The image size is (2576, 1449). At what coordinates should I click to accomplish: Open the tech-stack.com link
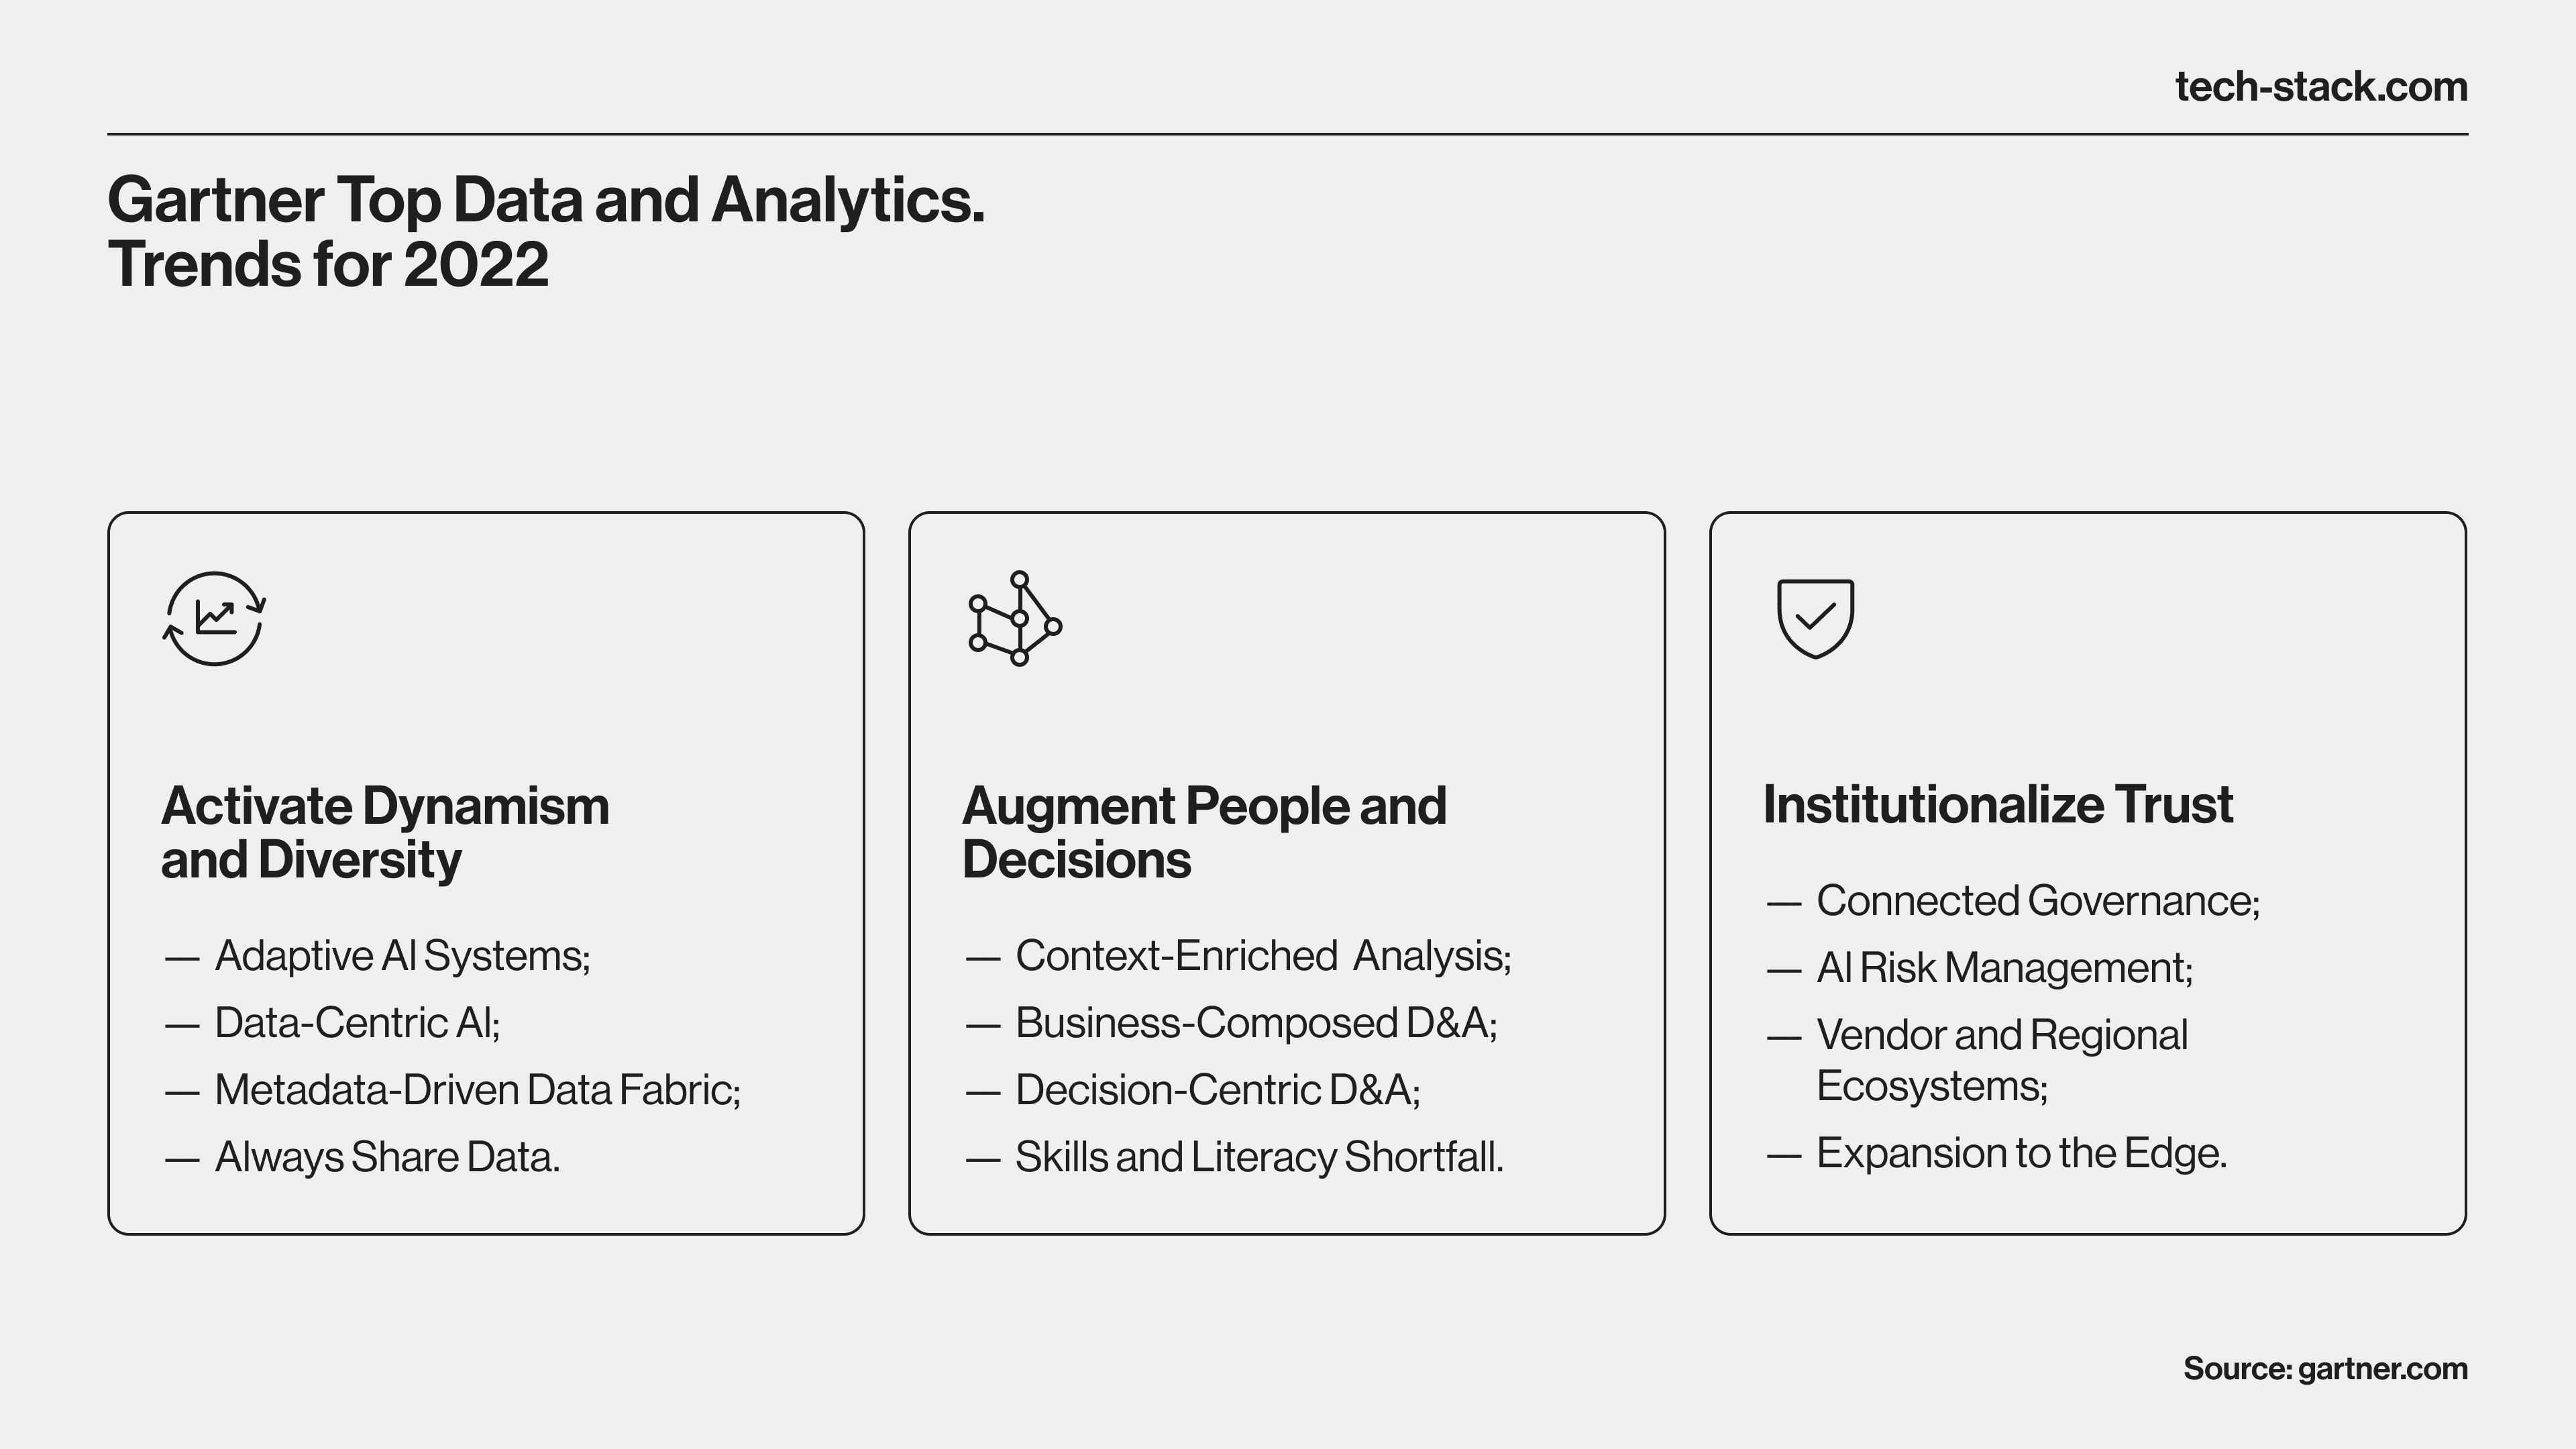click(2321, 87)
